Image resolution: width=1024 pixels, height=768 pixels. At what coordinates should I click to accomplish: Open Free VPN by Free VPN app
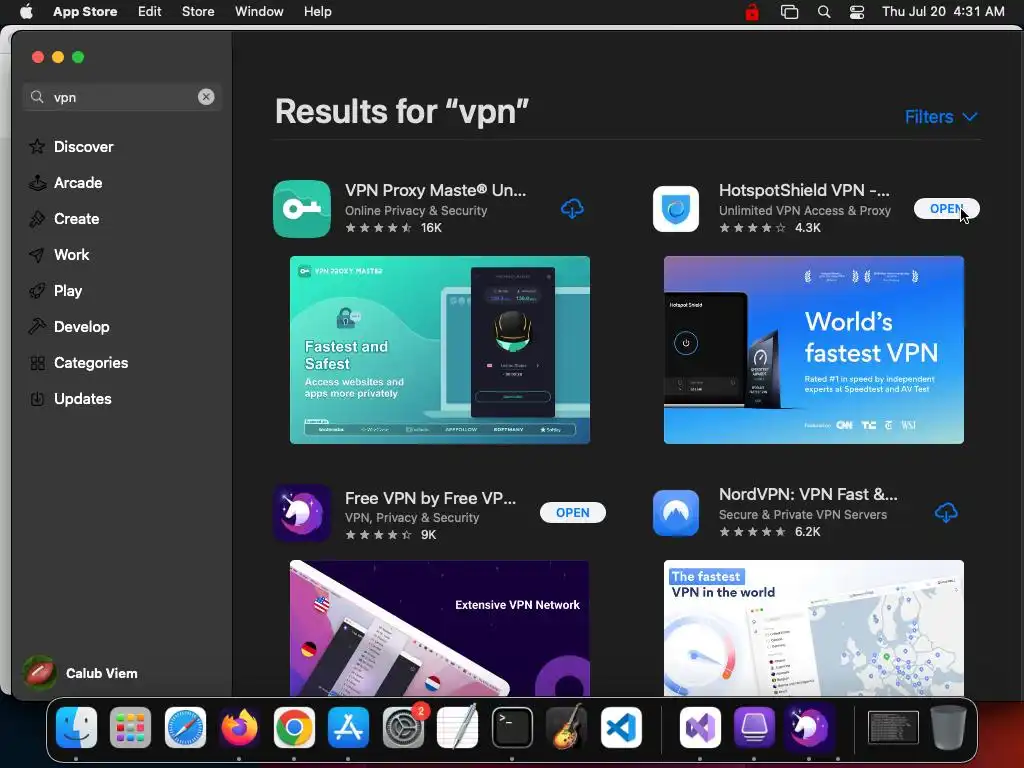click(x=573, y=513)
